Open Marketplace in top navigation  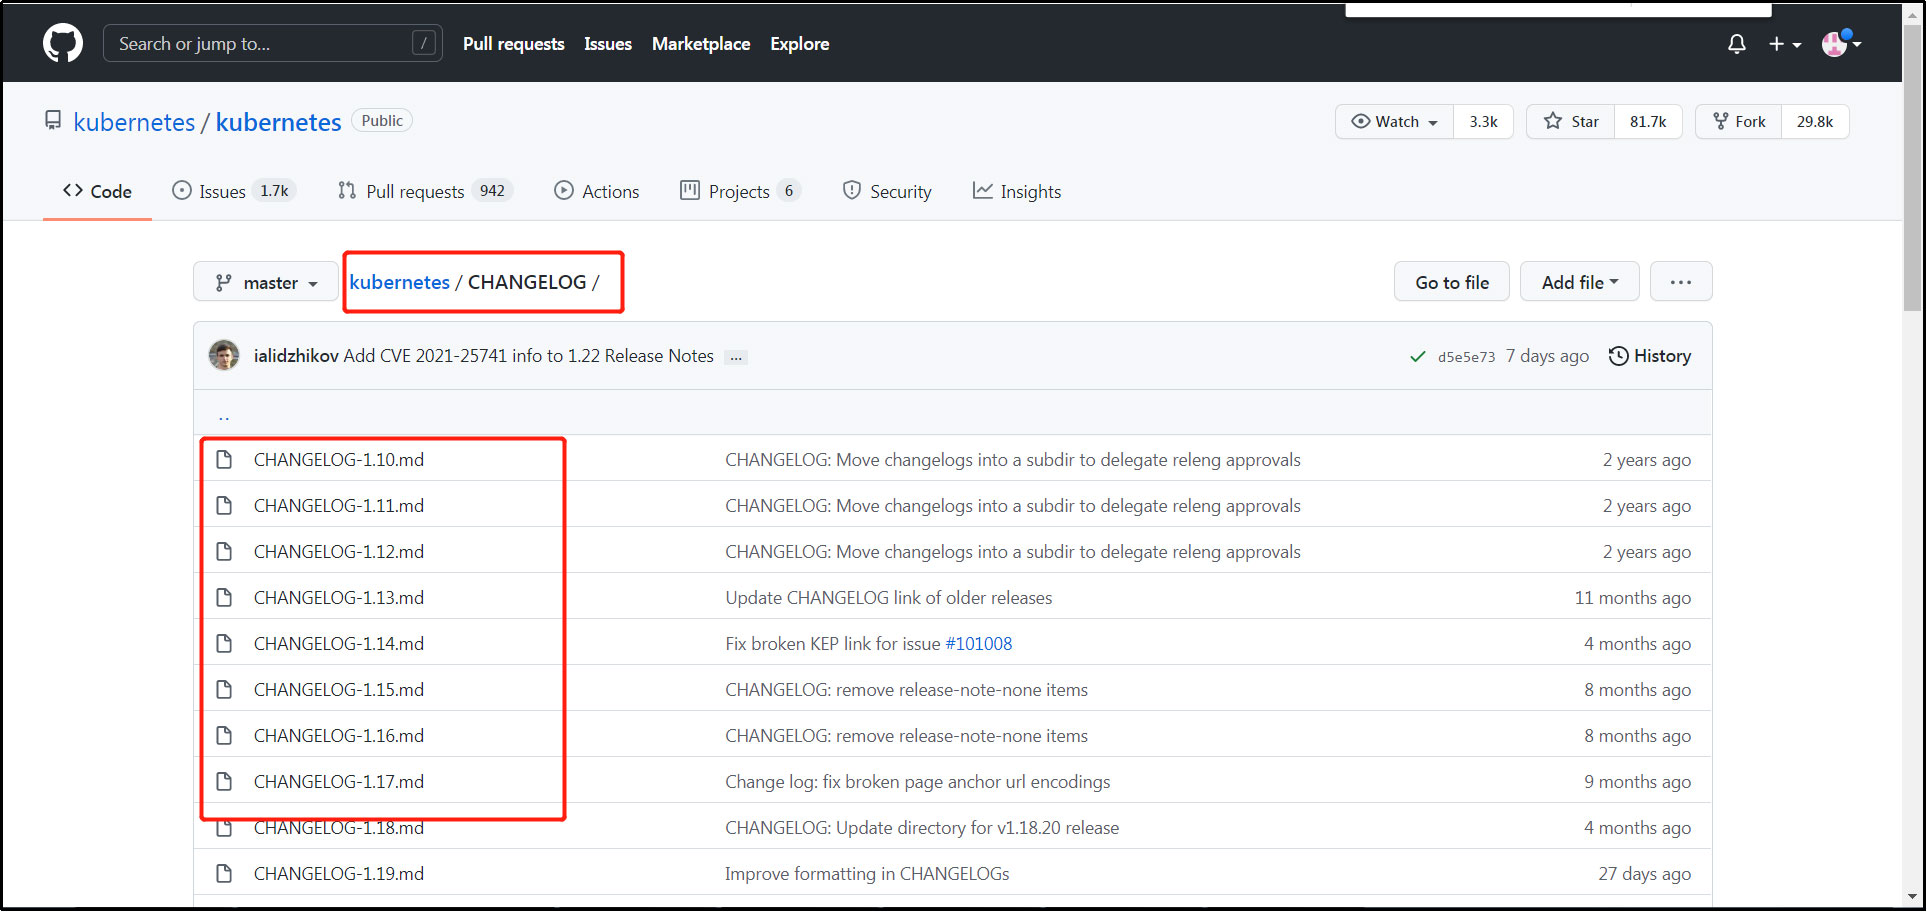click(x=701, y=44)
